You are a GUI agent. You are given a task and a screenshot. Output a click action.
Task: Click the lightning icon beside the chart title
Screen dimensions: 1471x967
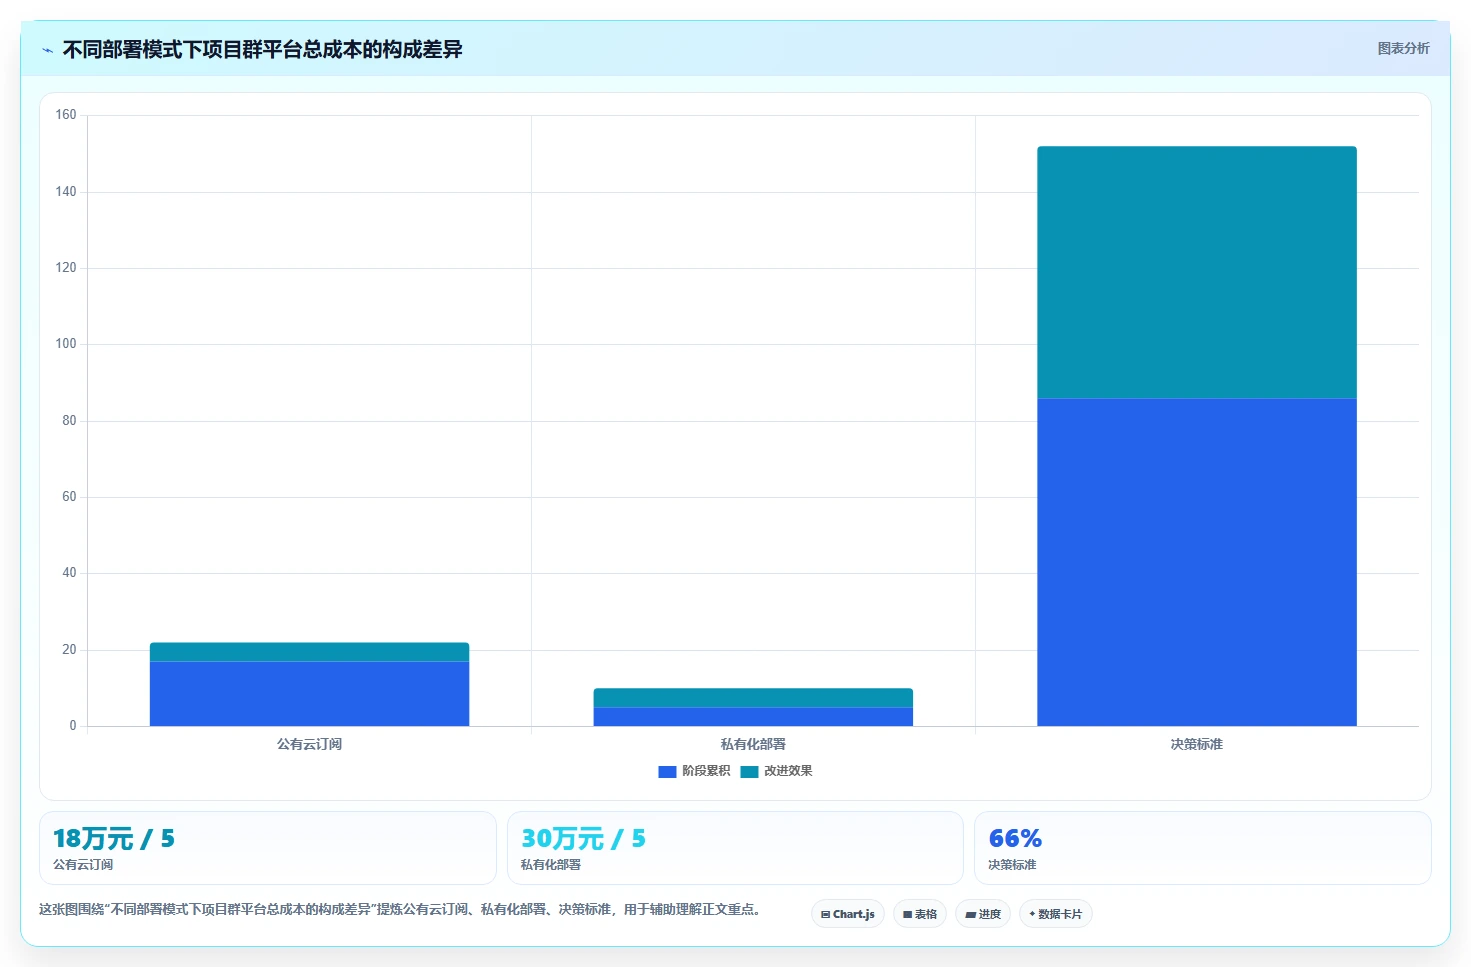click(47, 50)
